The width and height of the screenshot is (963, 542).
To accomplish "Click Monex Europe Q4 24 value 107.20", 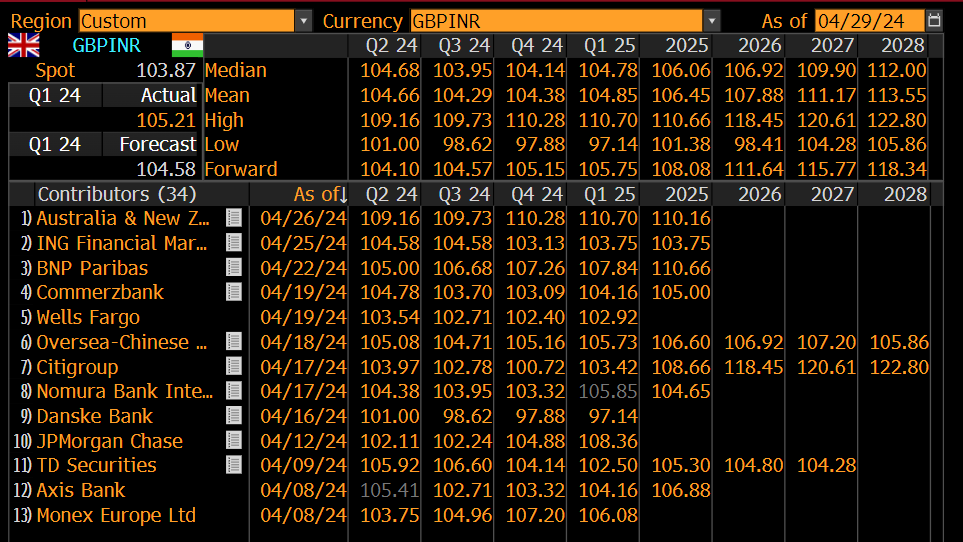I will [535, 515].
